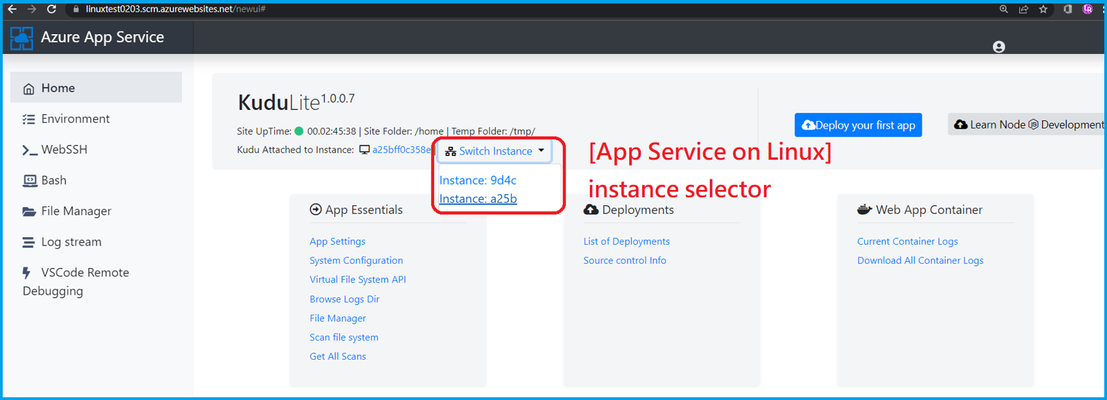Screen dimensions: 1107x400
Task: Click the Learn Node Development button
Action: click(x=1027, y=124)
